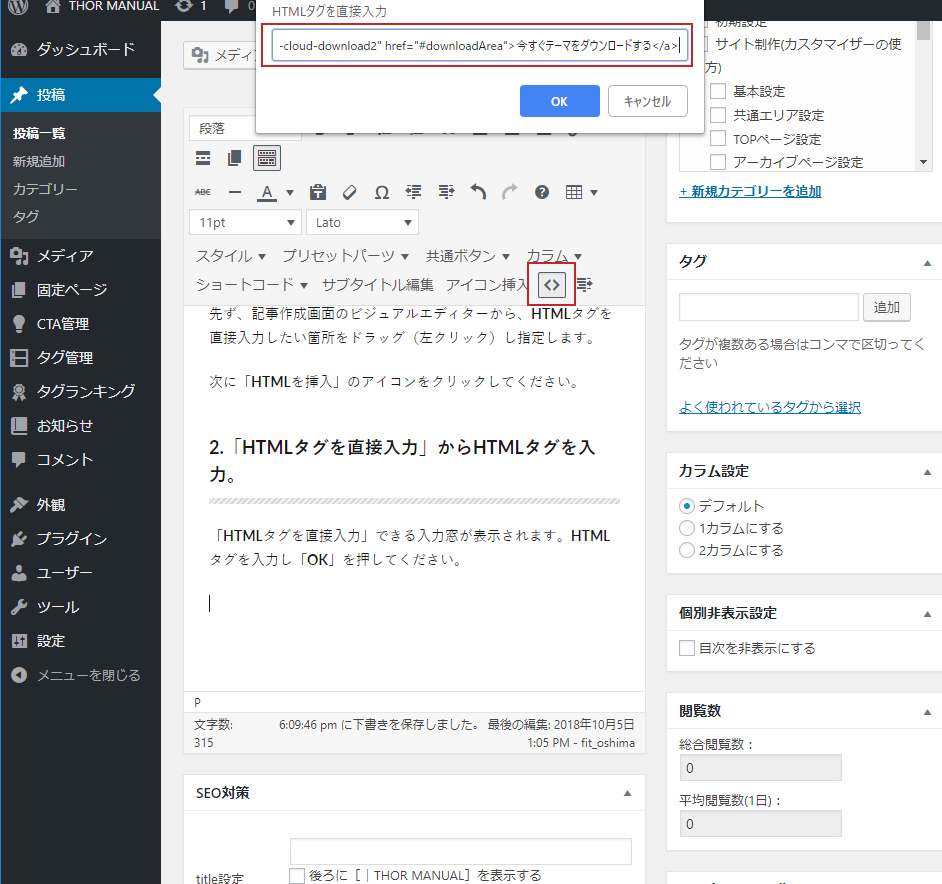Open the Lato font family dropdown
Image resolution: width=942 pixels, height=884 pixels.
tap(362, 222)
